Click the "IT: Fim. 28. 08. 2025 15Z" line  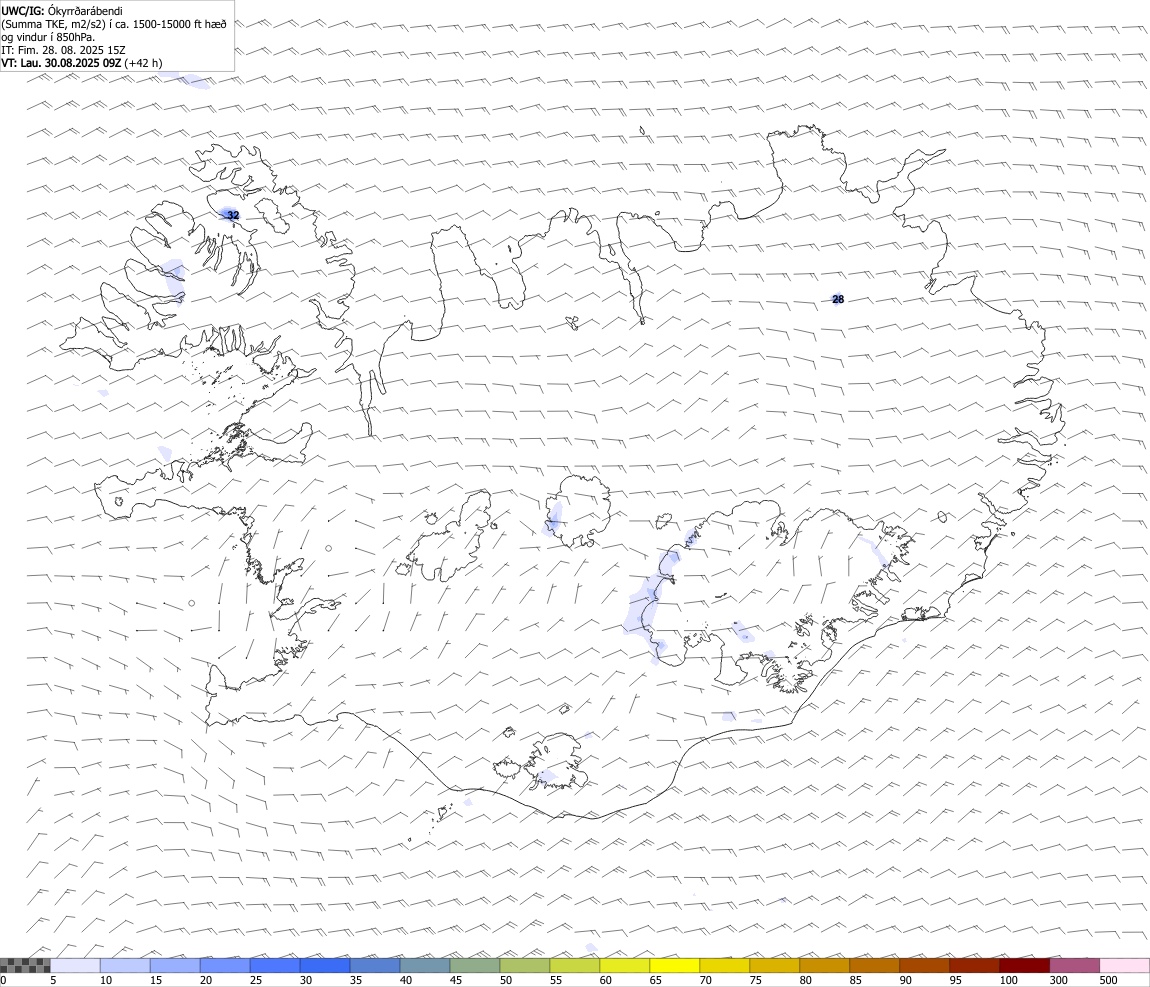pos(64,50)
